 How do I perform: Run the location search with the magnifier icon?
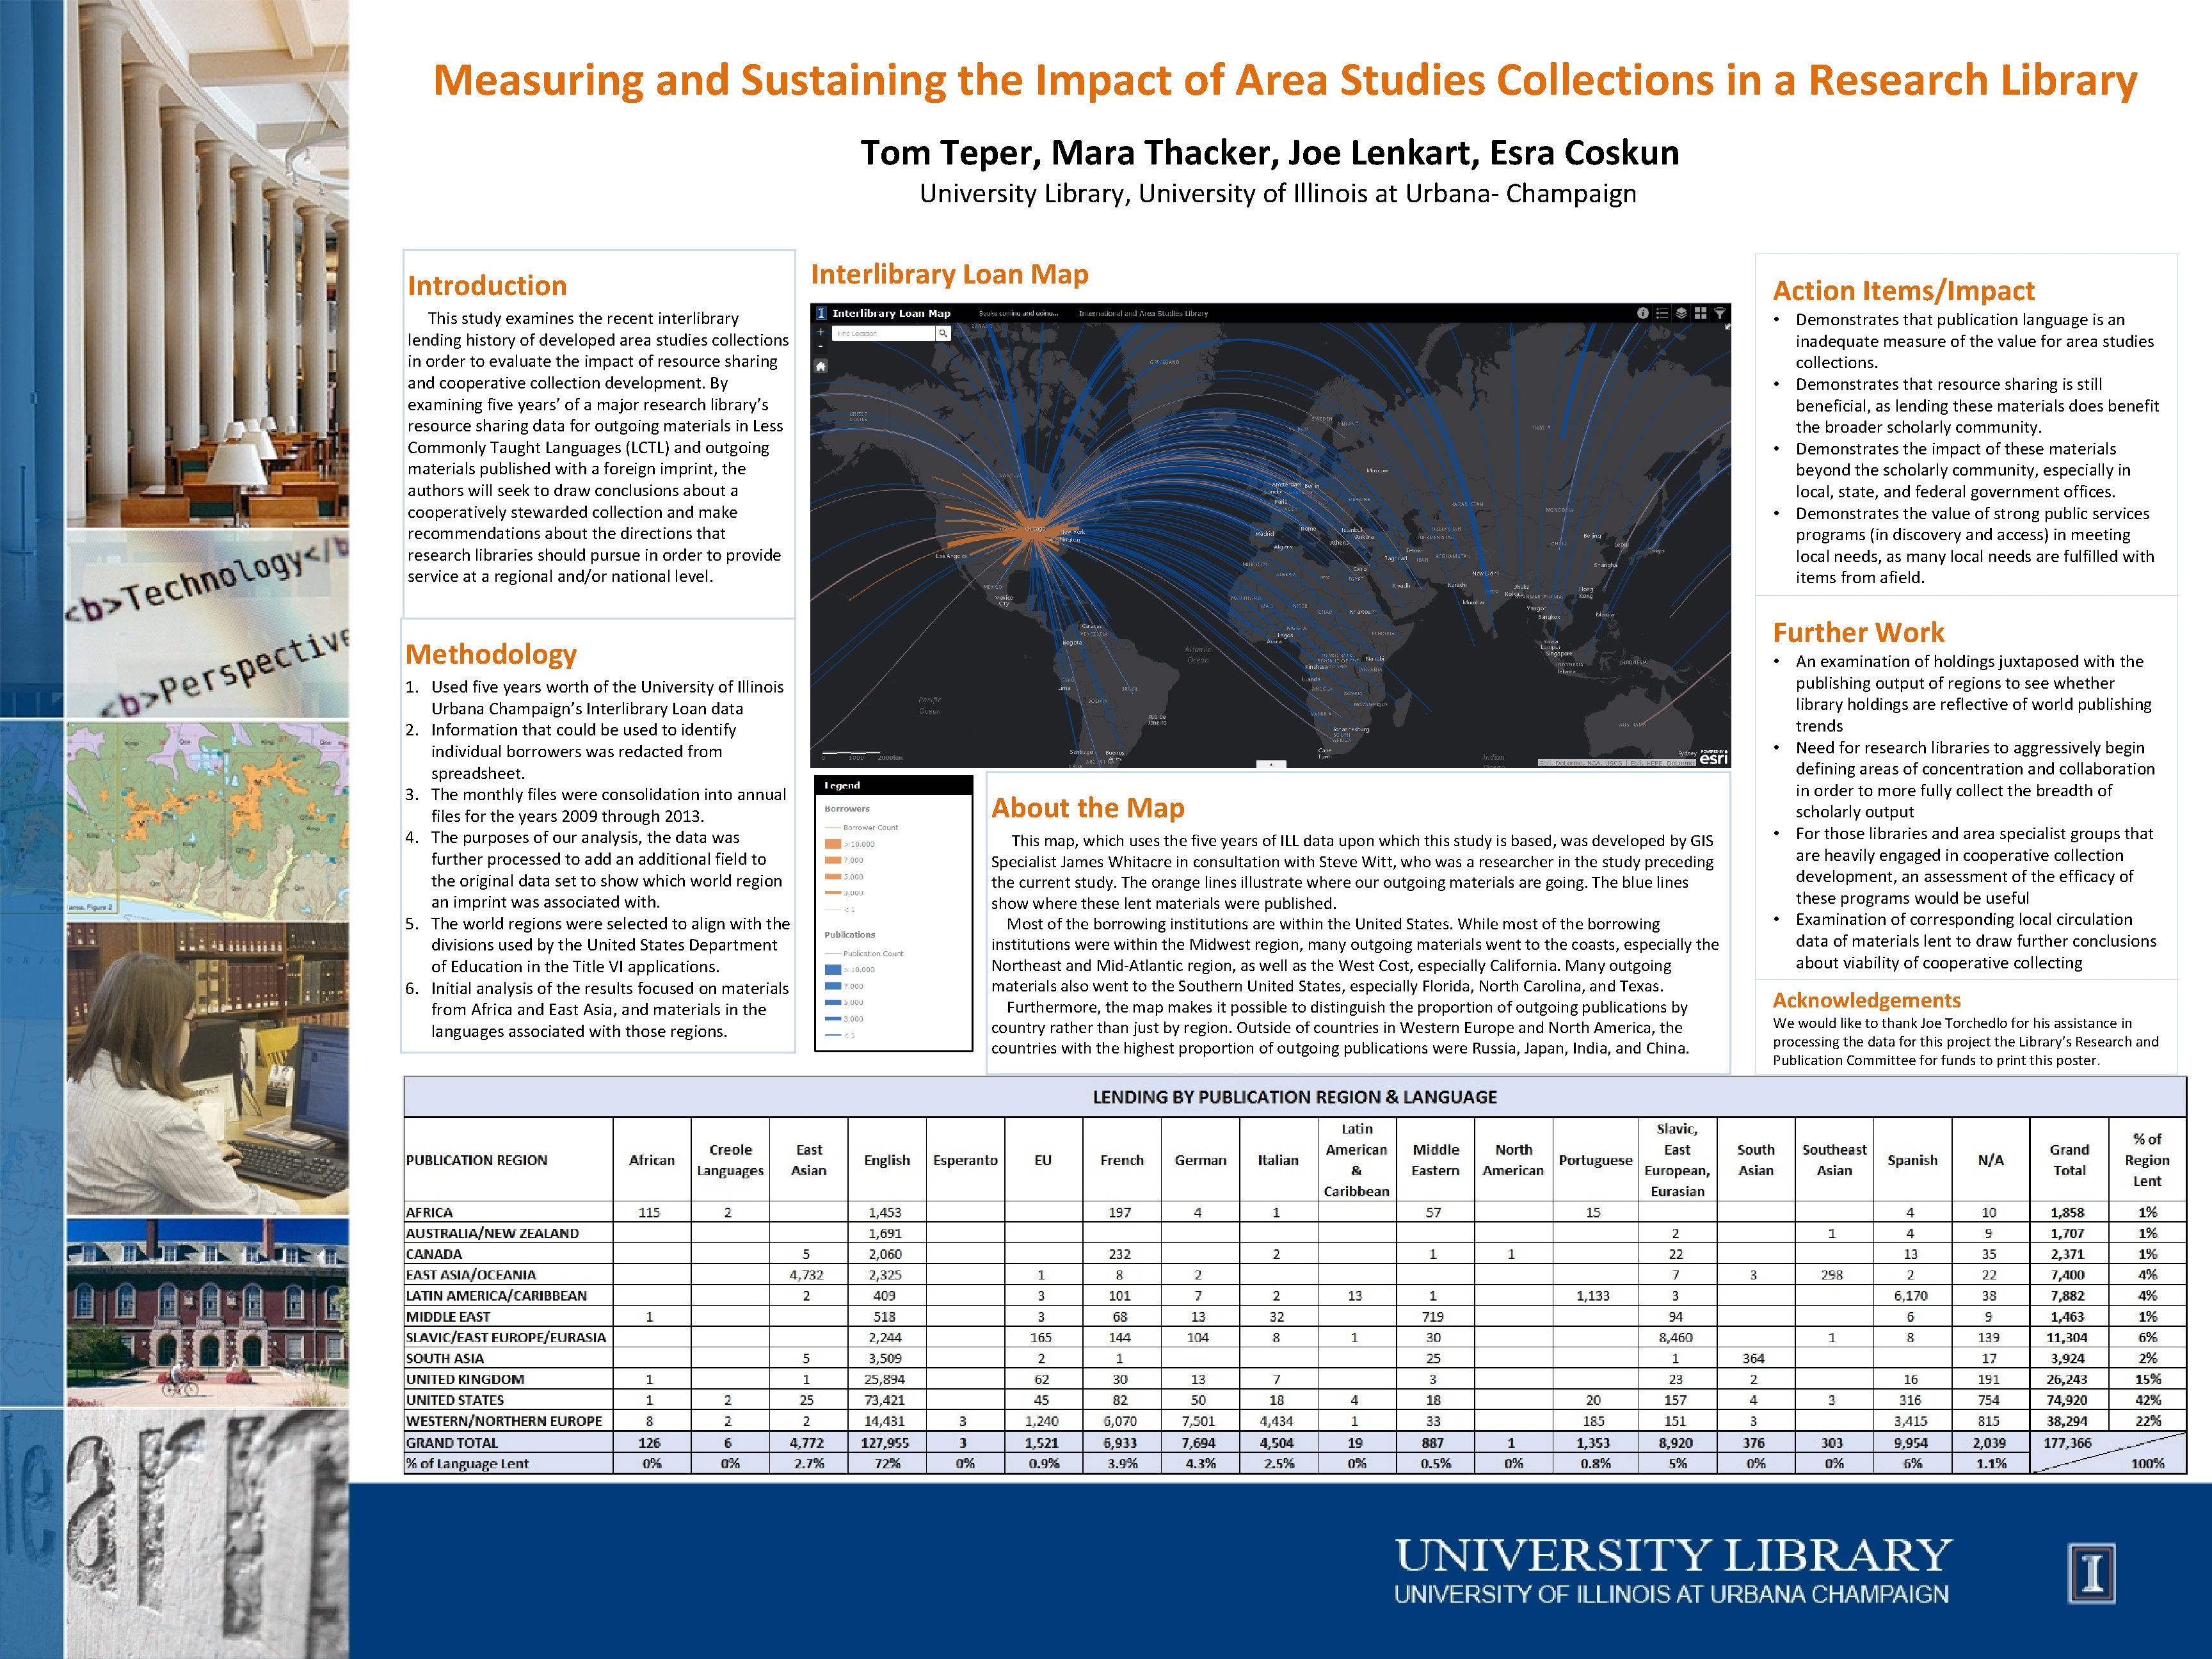pos(943,334)
